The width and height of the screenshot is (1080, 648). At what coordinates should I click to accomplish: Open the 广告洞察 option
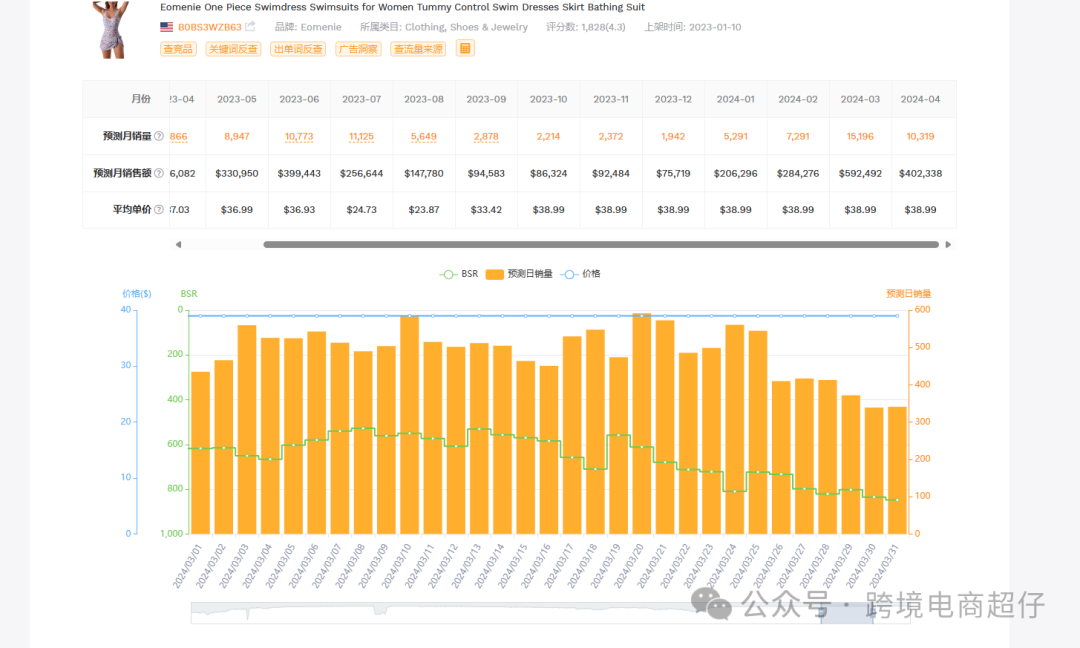358,49
